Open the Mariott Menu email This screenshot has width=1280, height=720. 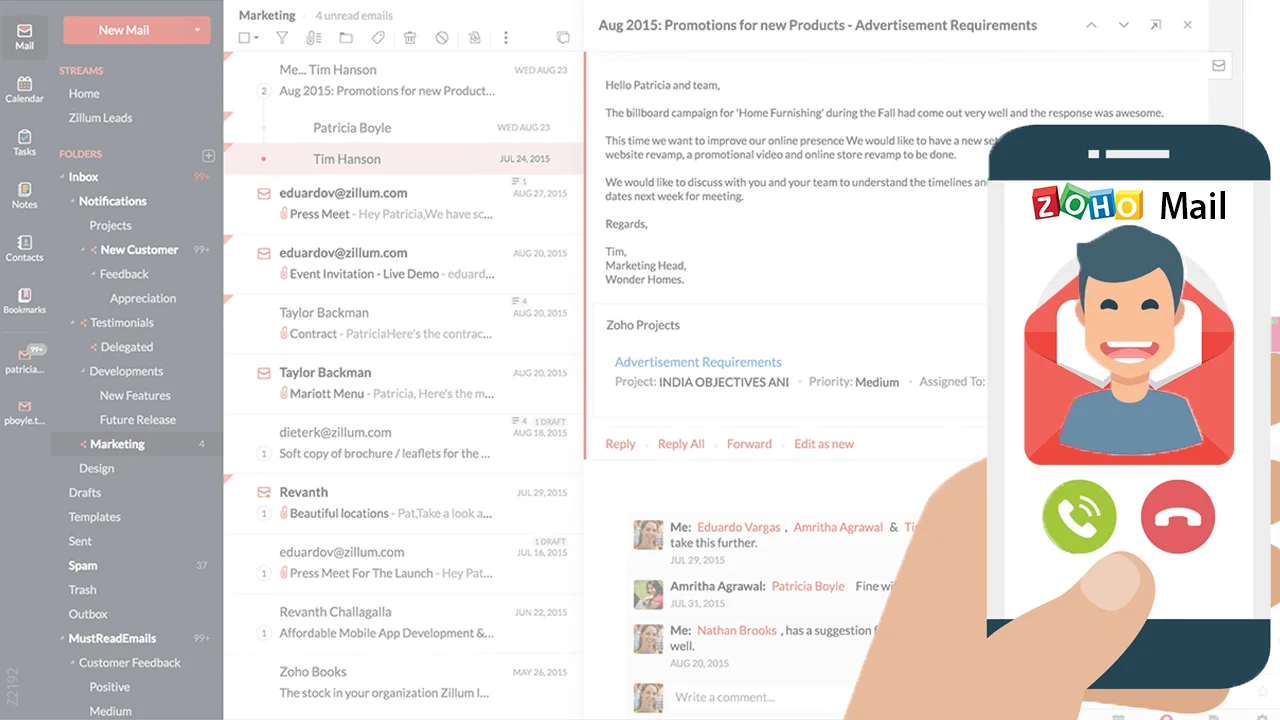coord(403,384)
